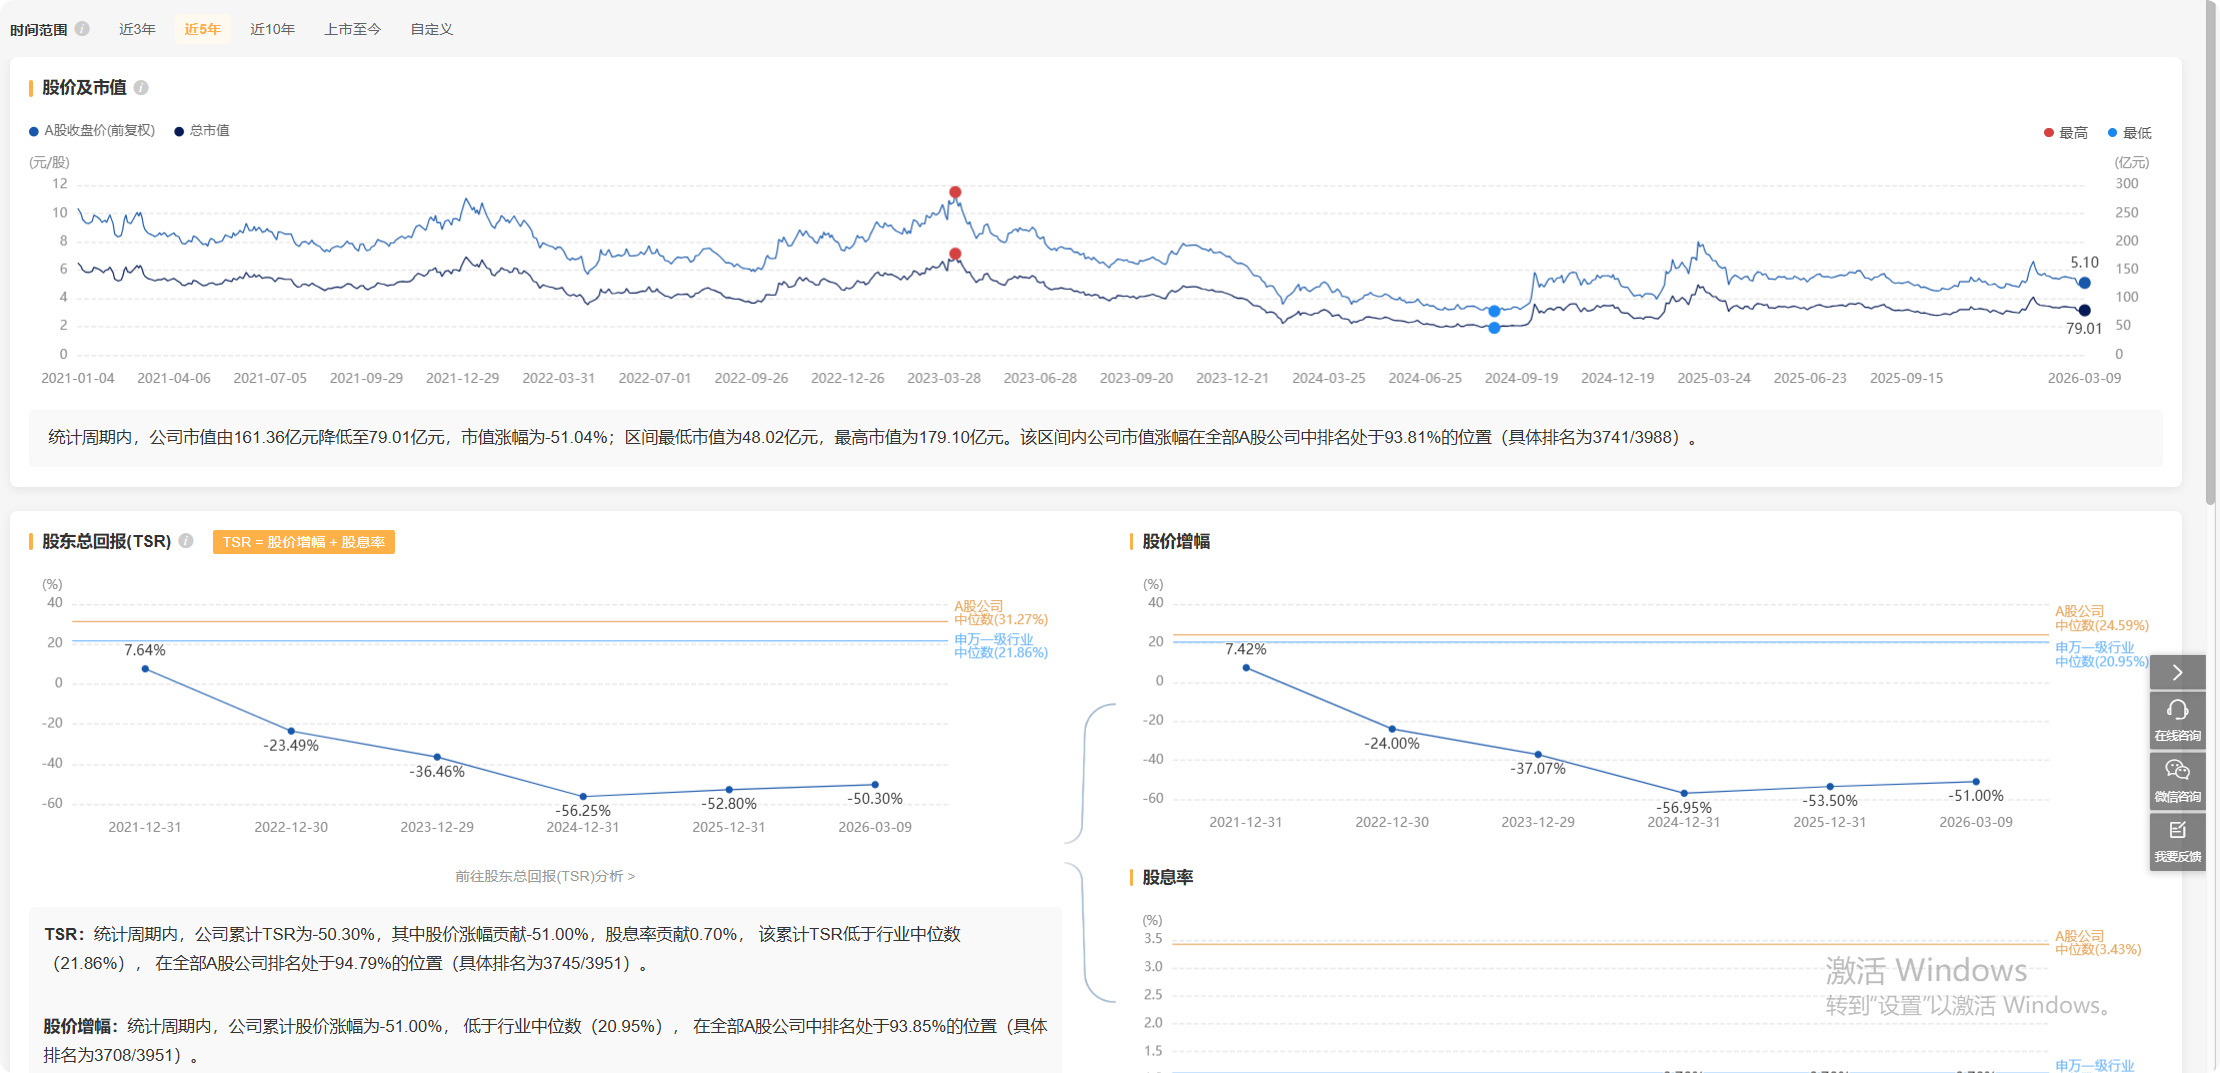Select 近3年 time range option

[137, 29]
